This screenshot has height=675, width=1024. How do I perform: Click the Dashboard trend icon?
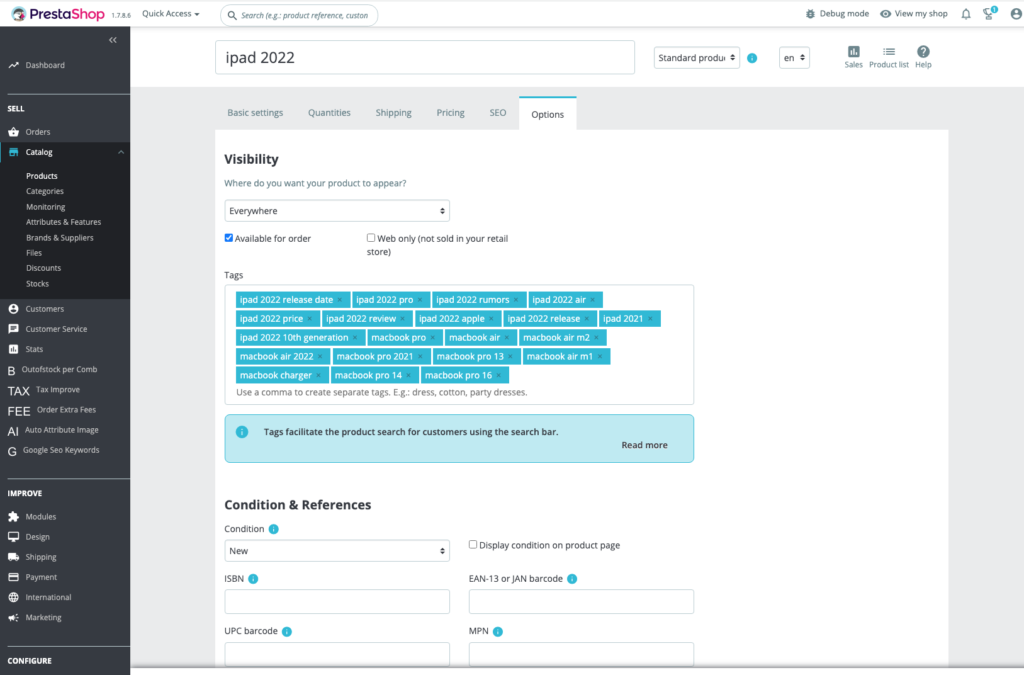coord(13,65)
